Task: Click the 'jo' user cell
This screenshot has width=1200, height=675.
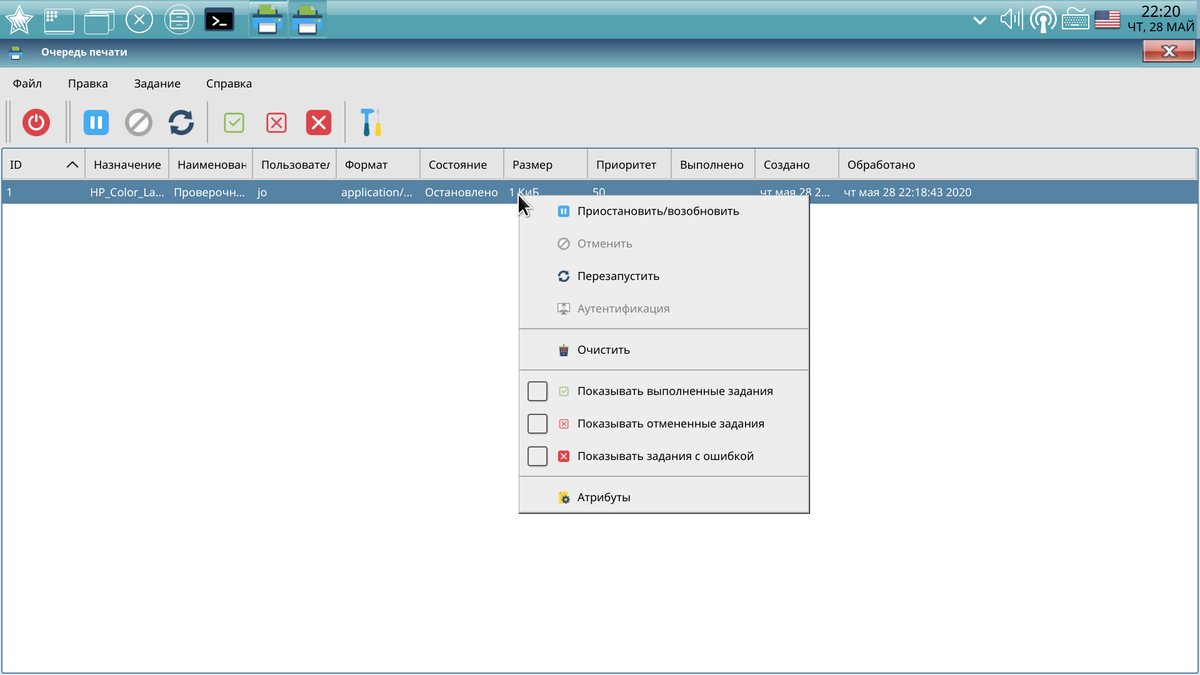Action: [294, 192]
